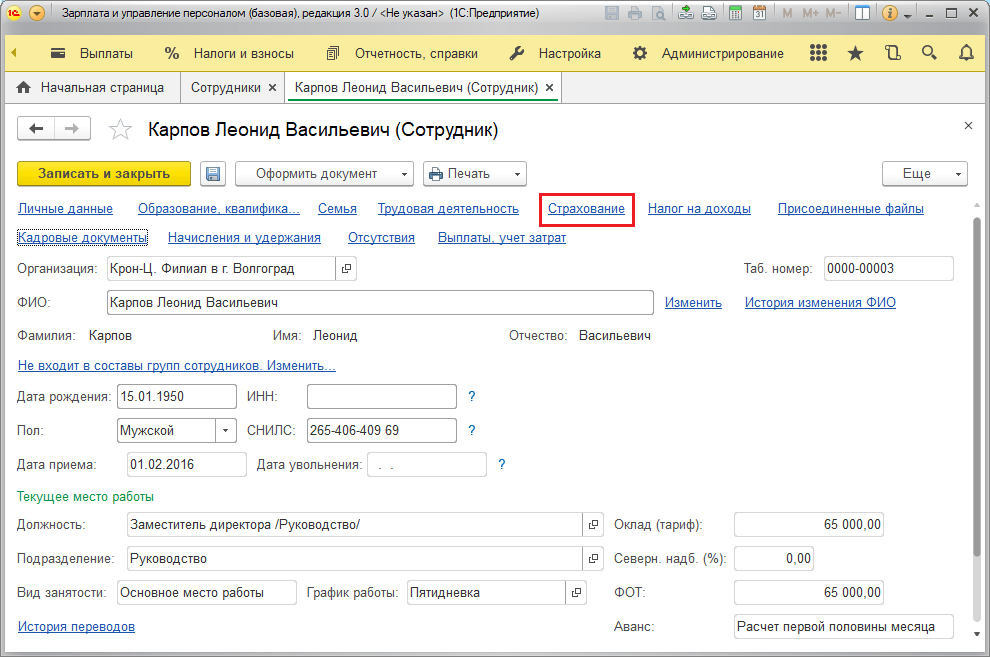Click the vertical scrollbar of the form

[x=977, y=417]
